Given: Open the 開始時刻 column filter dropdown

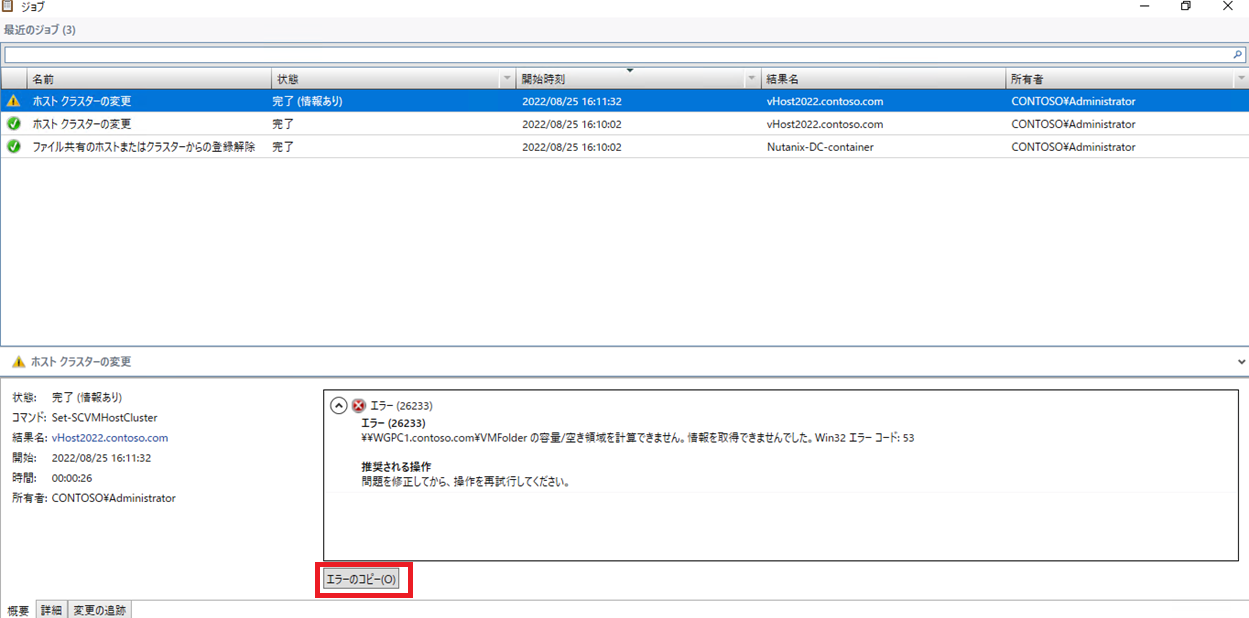Looking at the screenshot, I should 752,79.
